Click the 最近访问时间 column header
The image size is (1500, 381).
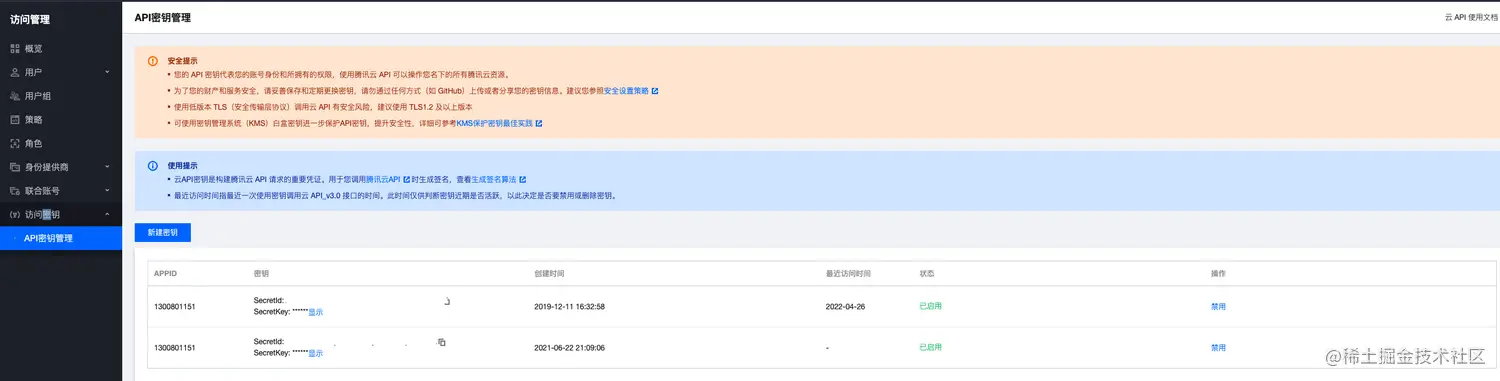(848, 273)
